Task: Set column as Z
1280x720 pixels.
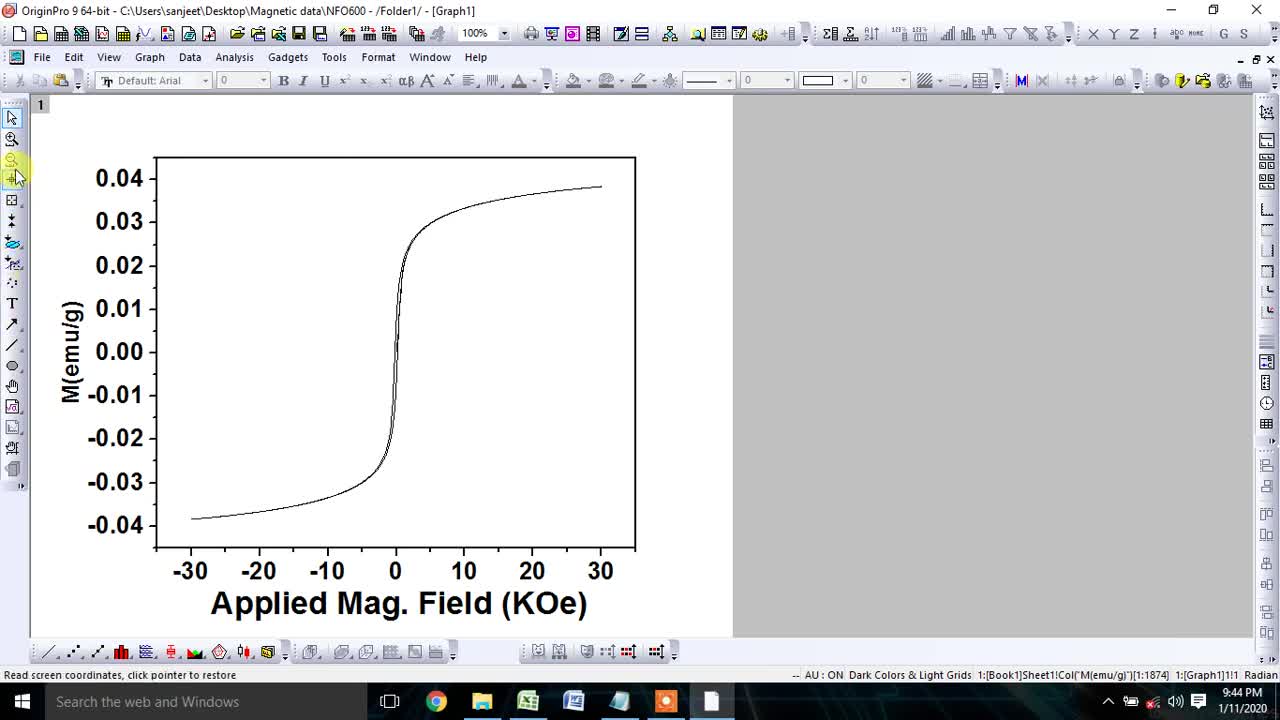Action: (x=1134, y=34)
